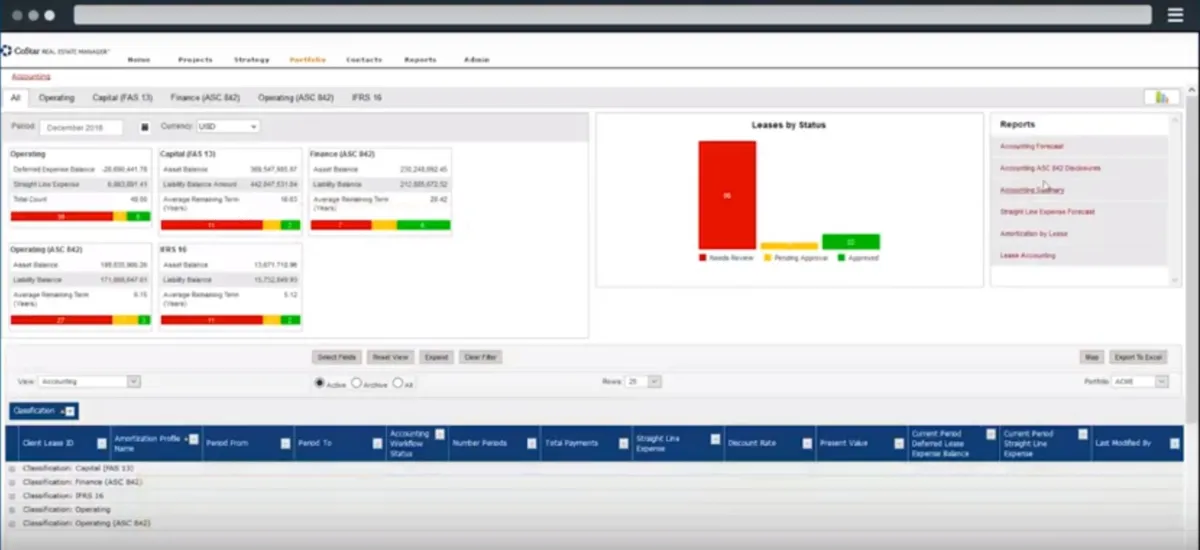Select the Active radio button
This screenshot has width=1200, height=550.
tap(320, 382)
